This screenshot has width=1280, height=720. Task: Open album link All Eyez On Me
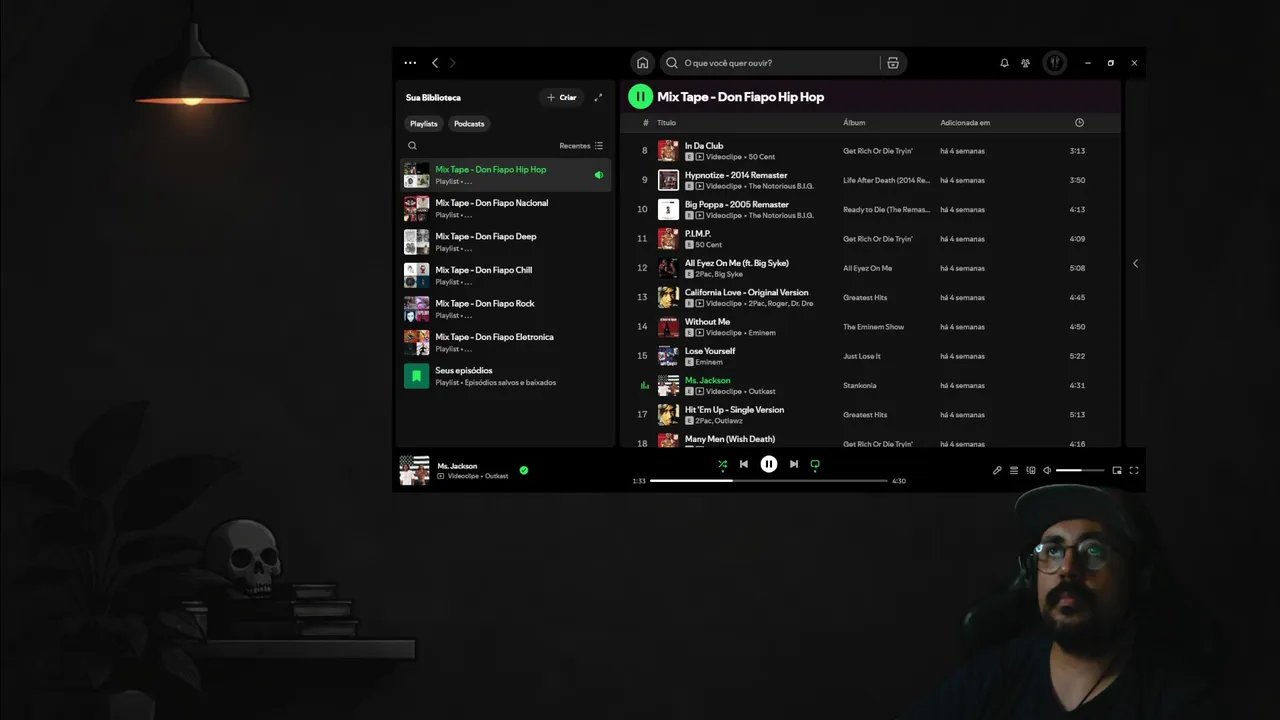867,268
